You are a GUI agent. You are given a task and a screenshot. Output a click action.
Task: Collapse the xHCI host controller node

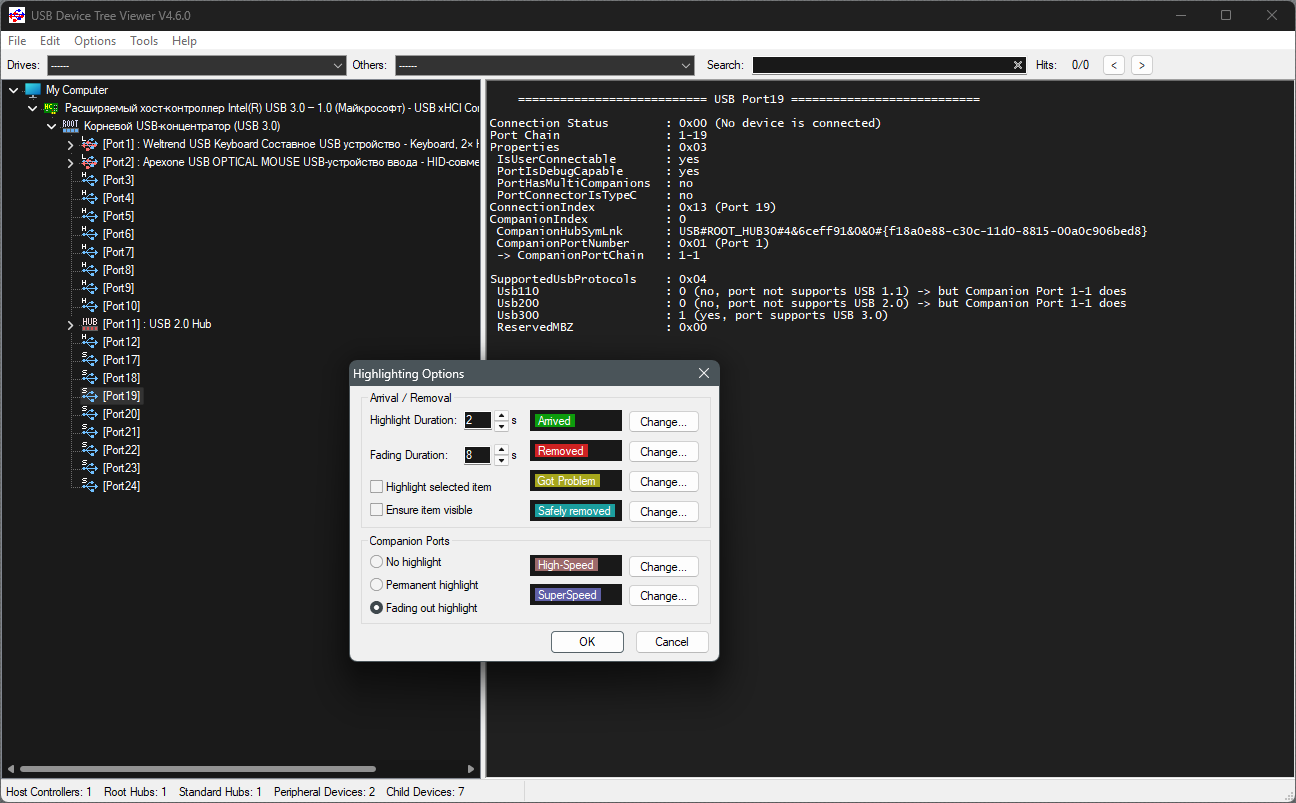(x=33, y=108)
